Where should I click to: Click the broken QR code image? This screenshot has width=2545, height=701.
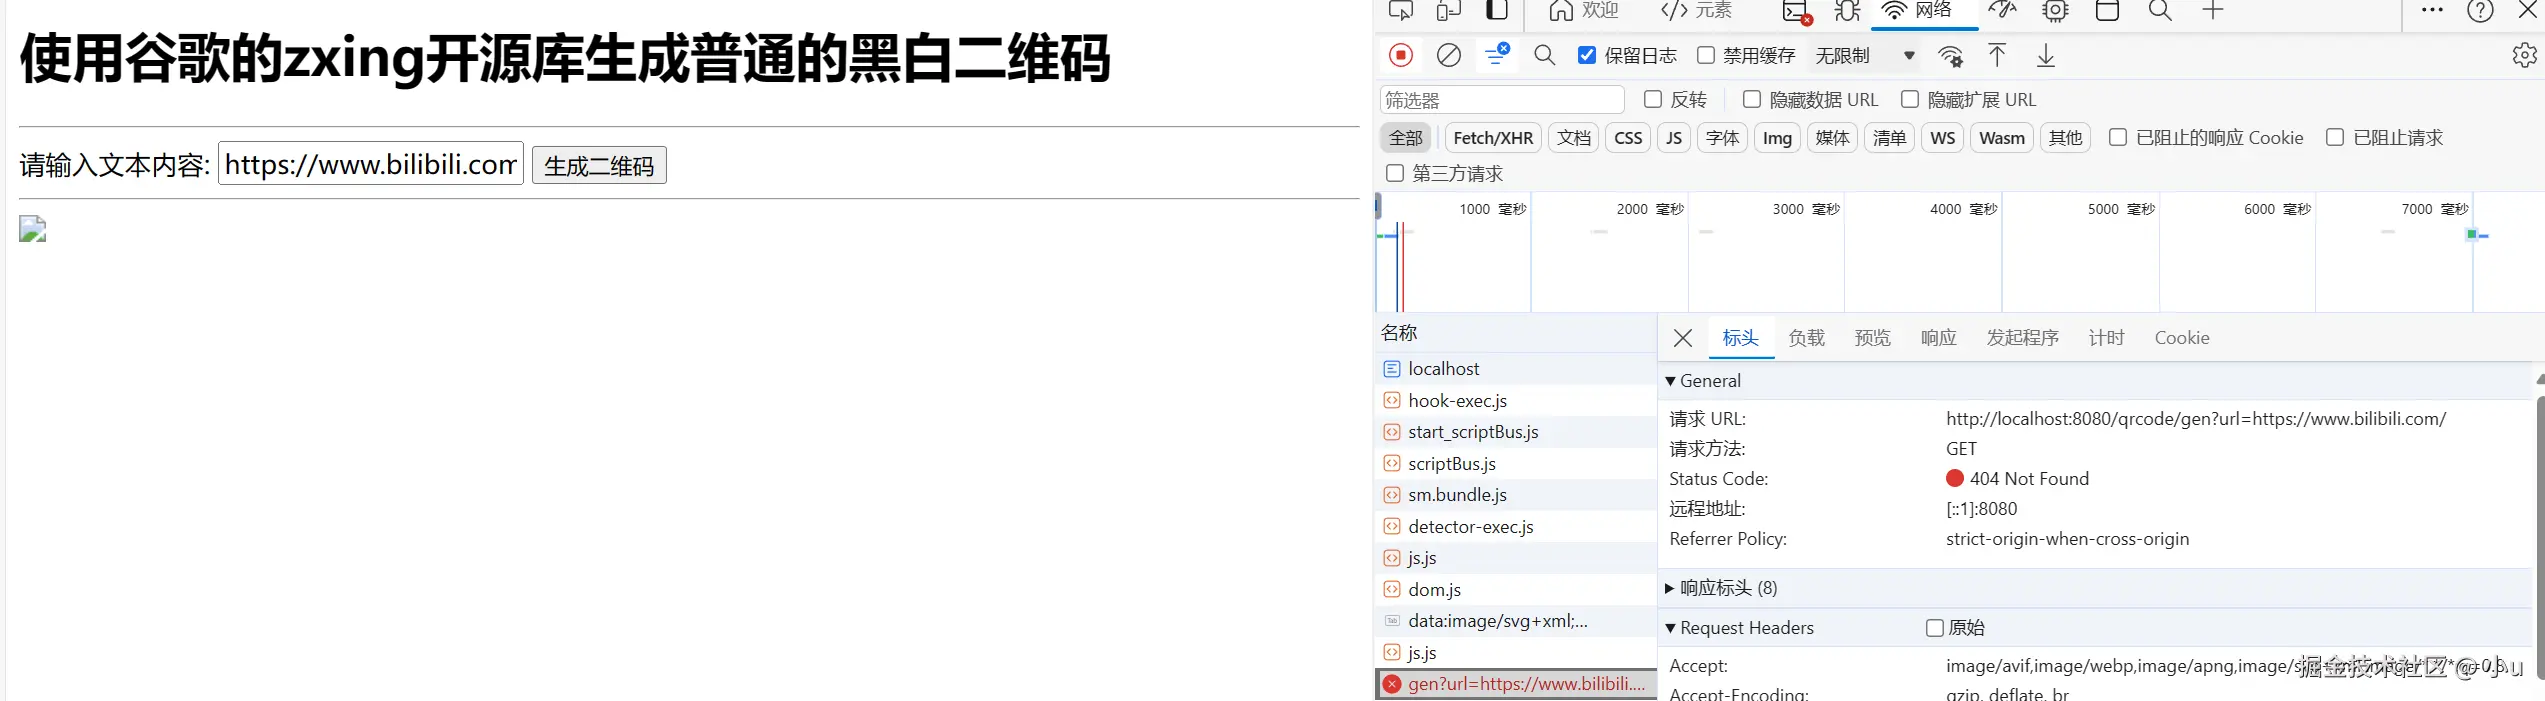tap(33, 229)
